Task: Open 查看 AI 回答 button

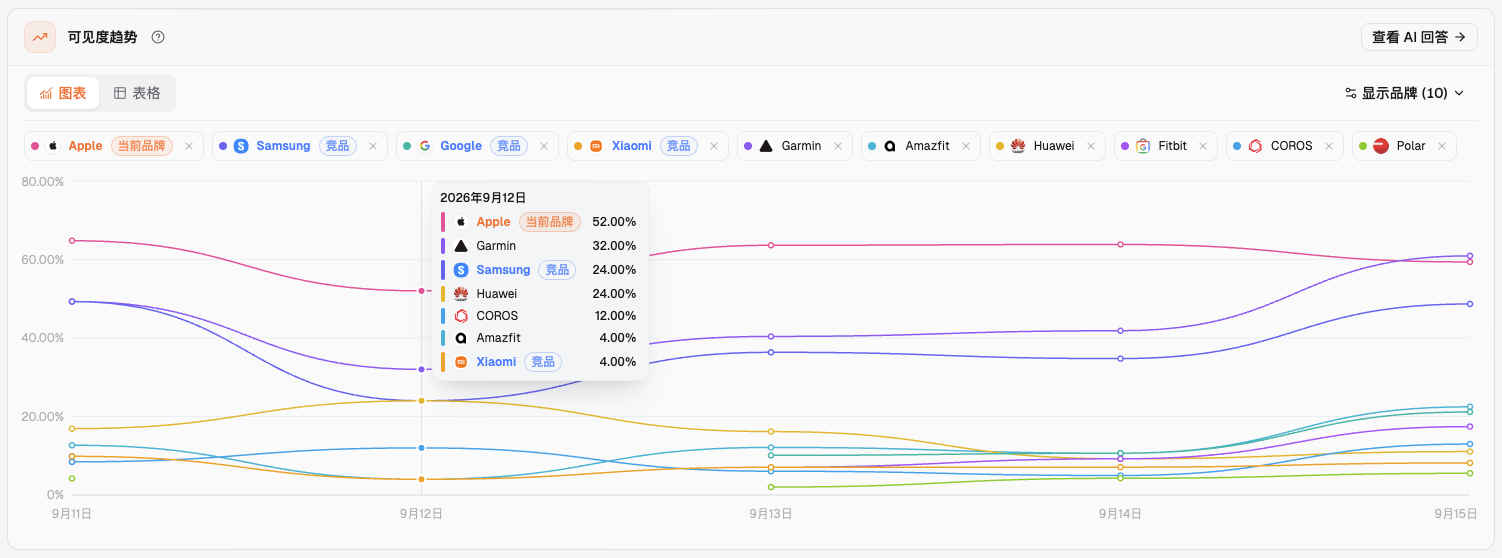Action: (x=1419, y=37)
